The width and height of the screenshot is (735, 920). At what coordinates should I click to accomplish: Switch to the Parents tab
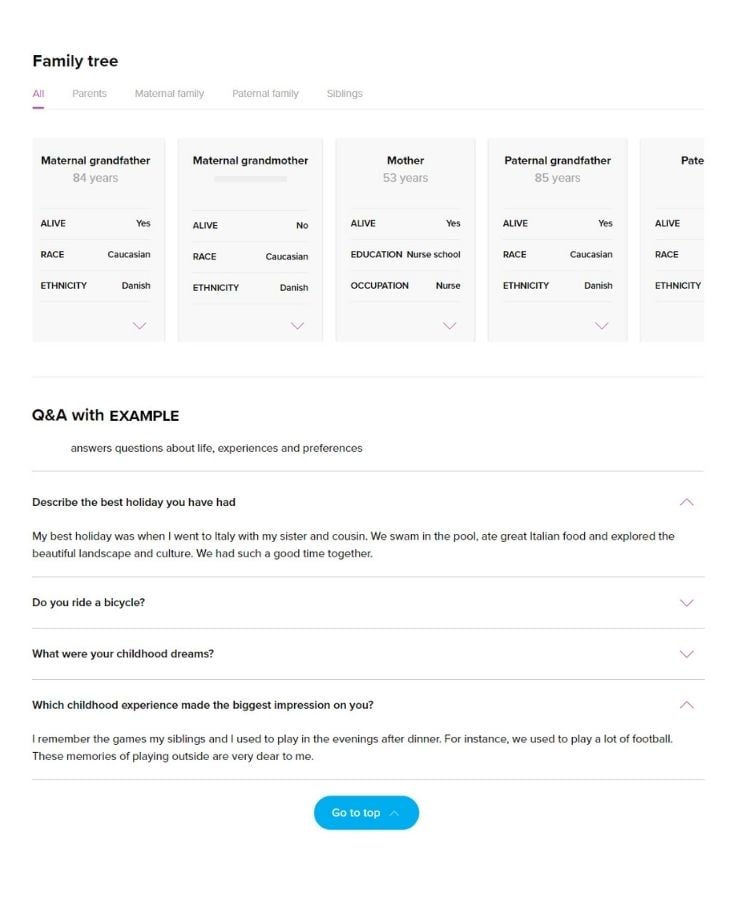[x=89, y=93]
